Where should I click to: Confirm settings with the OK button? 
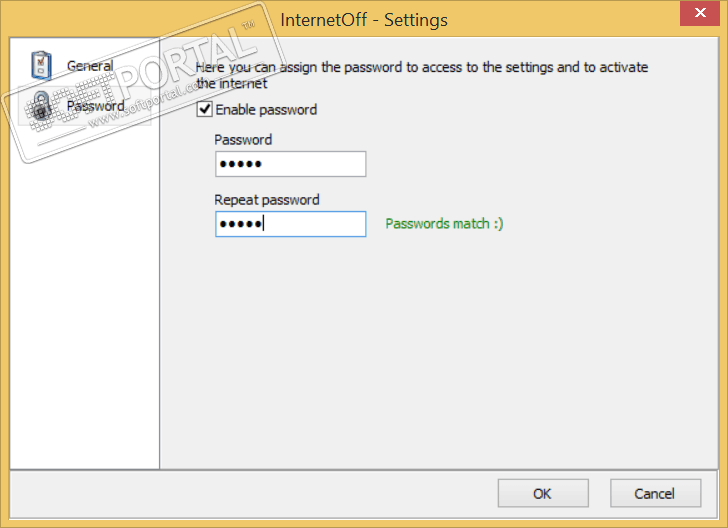pyautogui.click(x=542, y=493)
